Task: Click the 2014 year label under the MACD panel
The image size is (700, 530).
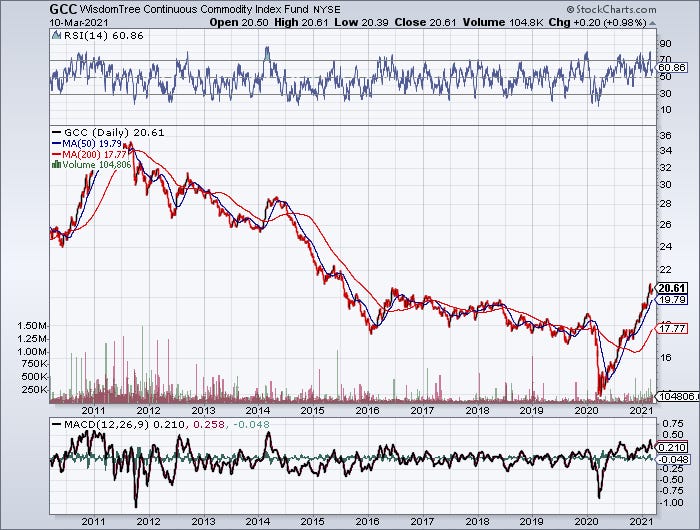Action: [x=258, y=521]
